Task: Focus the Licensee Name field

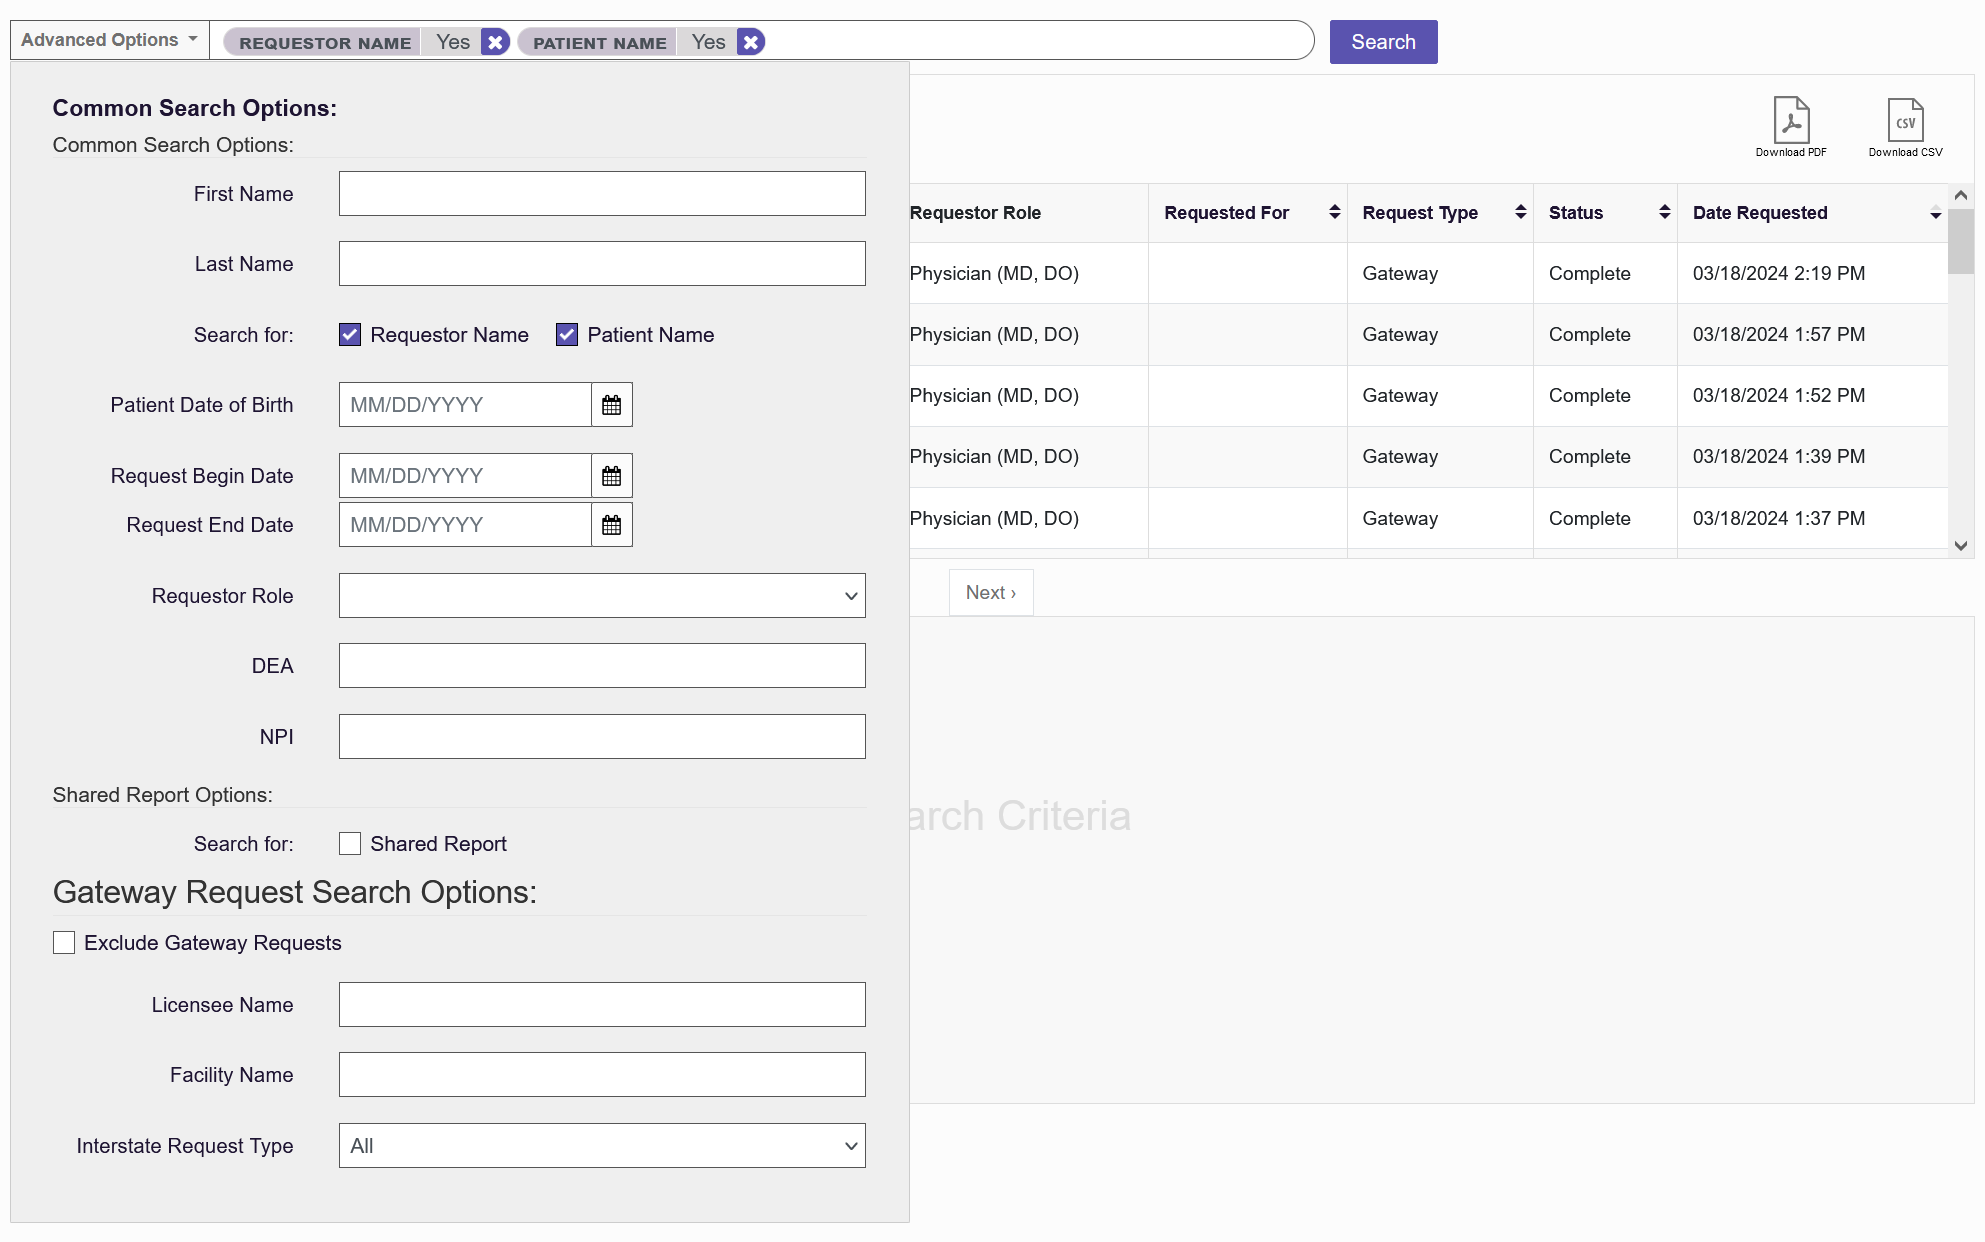Action: 602,1005
